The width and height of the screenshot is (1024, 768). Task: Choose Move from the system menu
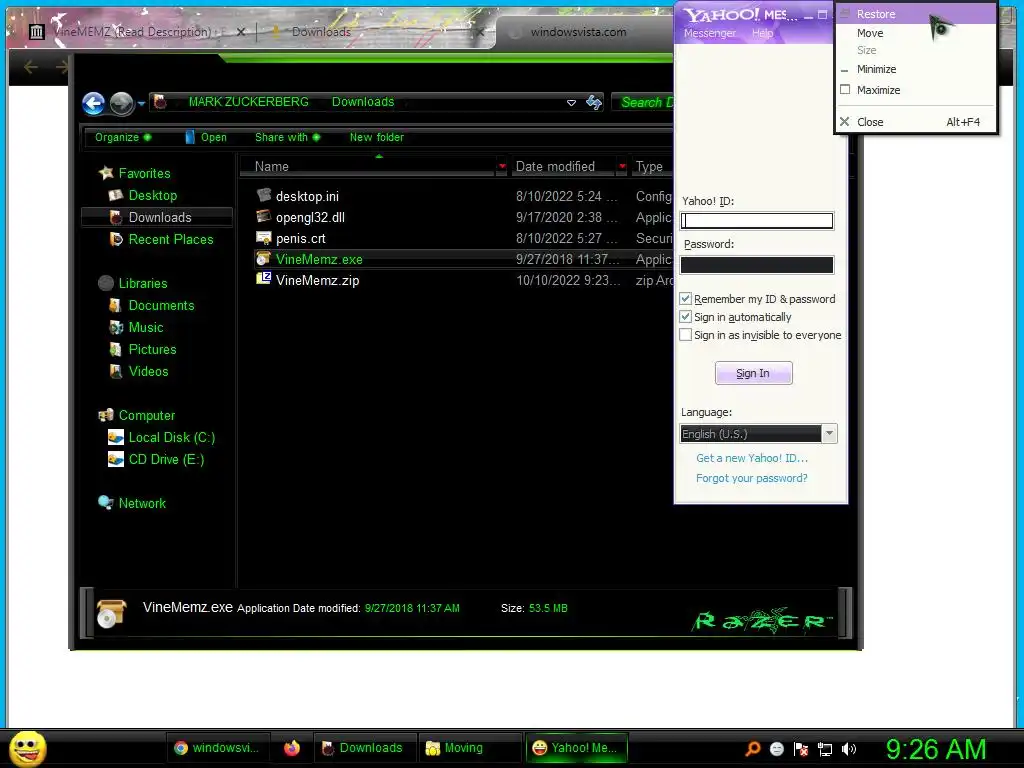(916, 33)
